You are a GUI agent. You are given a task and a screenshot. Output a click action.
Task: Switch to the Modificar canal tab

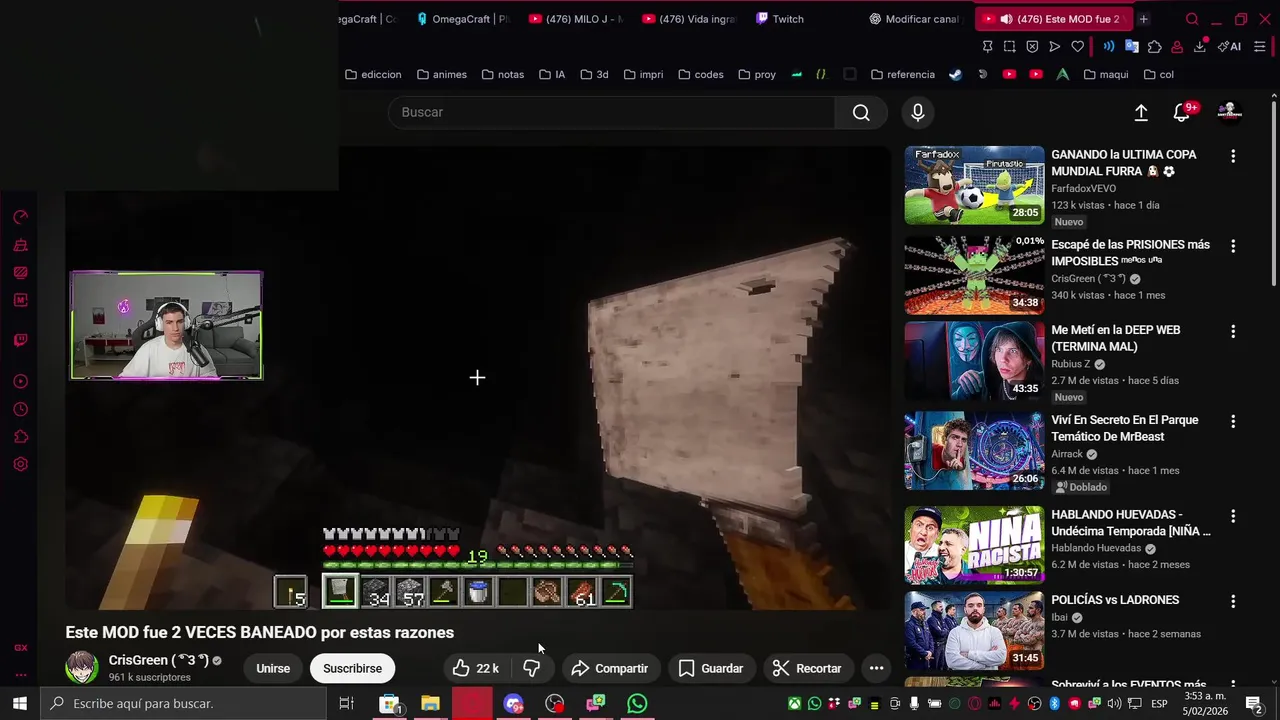[x=914, y=19]
